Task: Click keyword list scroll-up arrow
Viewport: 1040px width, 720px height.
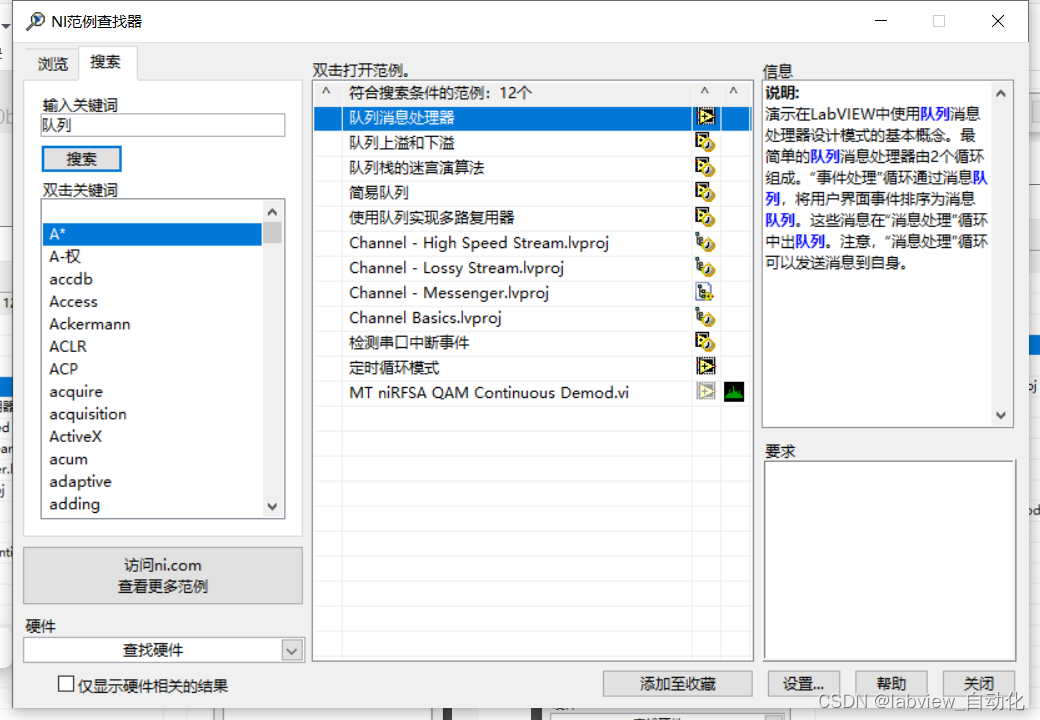Action: (272, 212)
